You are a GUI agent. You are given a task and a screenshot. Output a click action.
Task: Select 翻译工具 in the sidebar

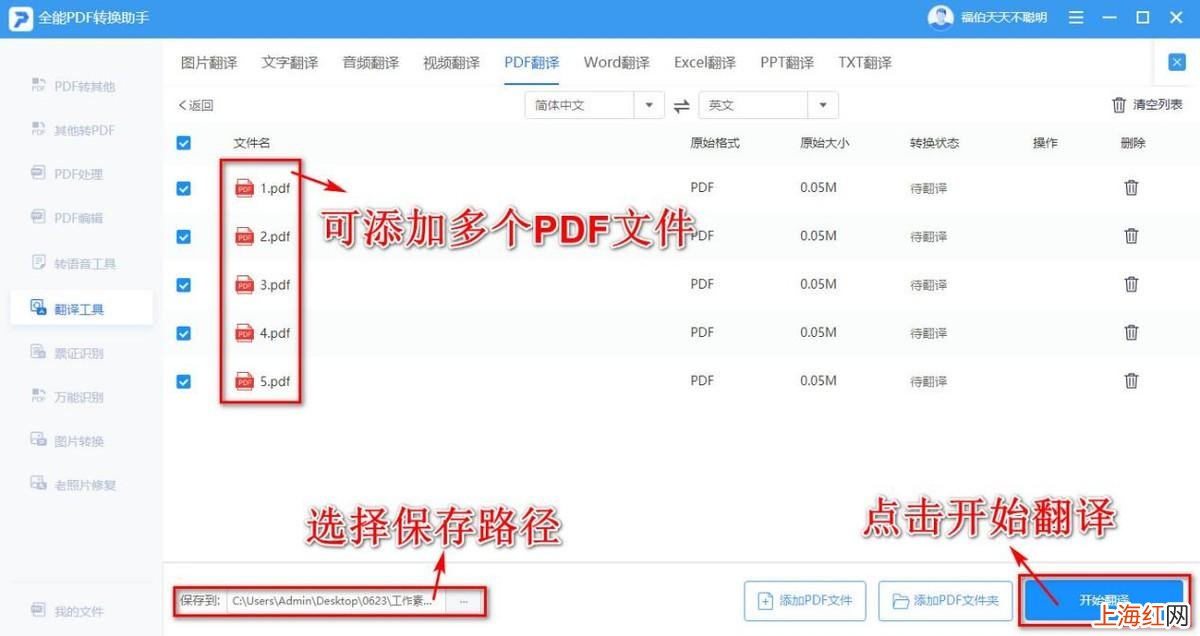(82, 308)
